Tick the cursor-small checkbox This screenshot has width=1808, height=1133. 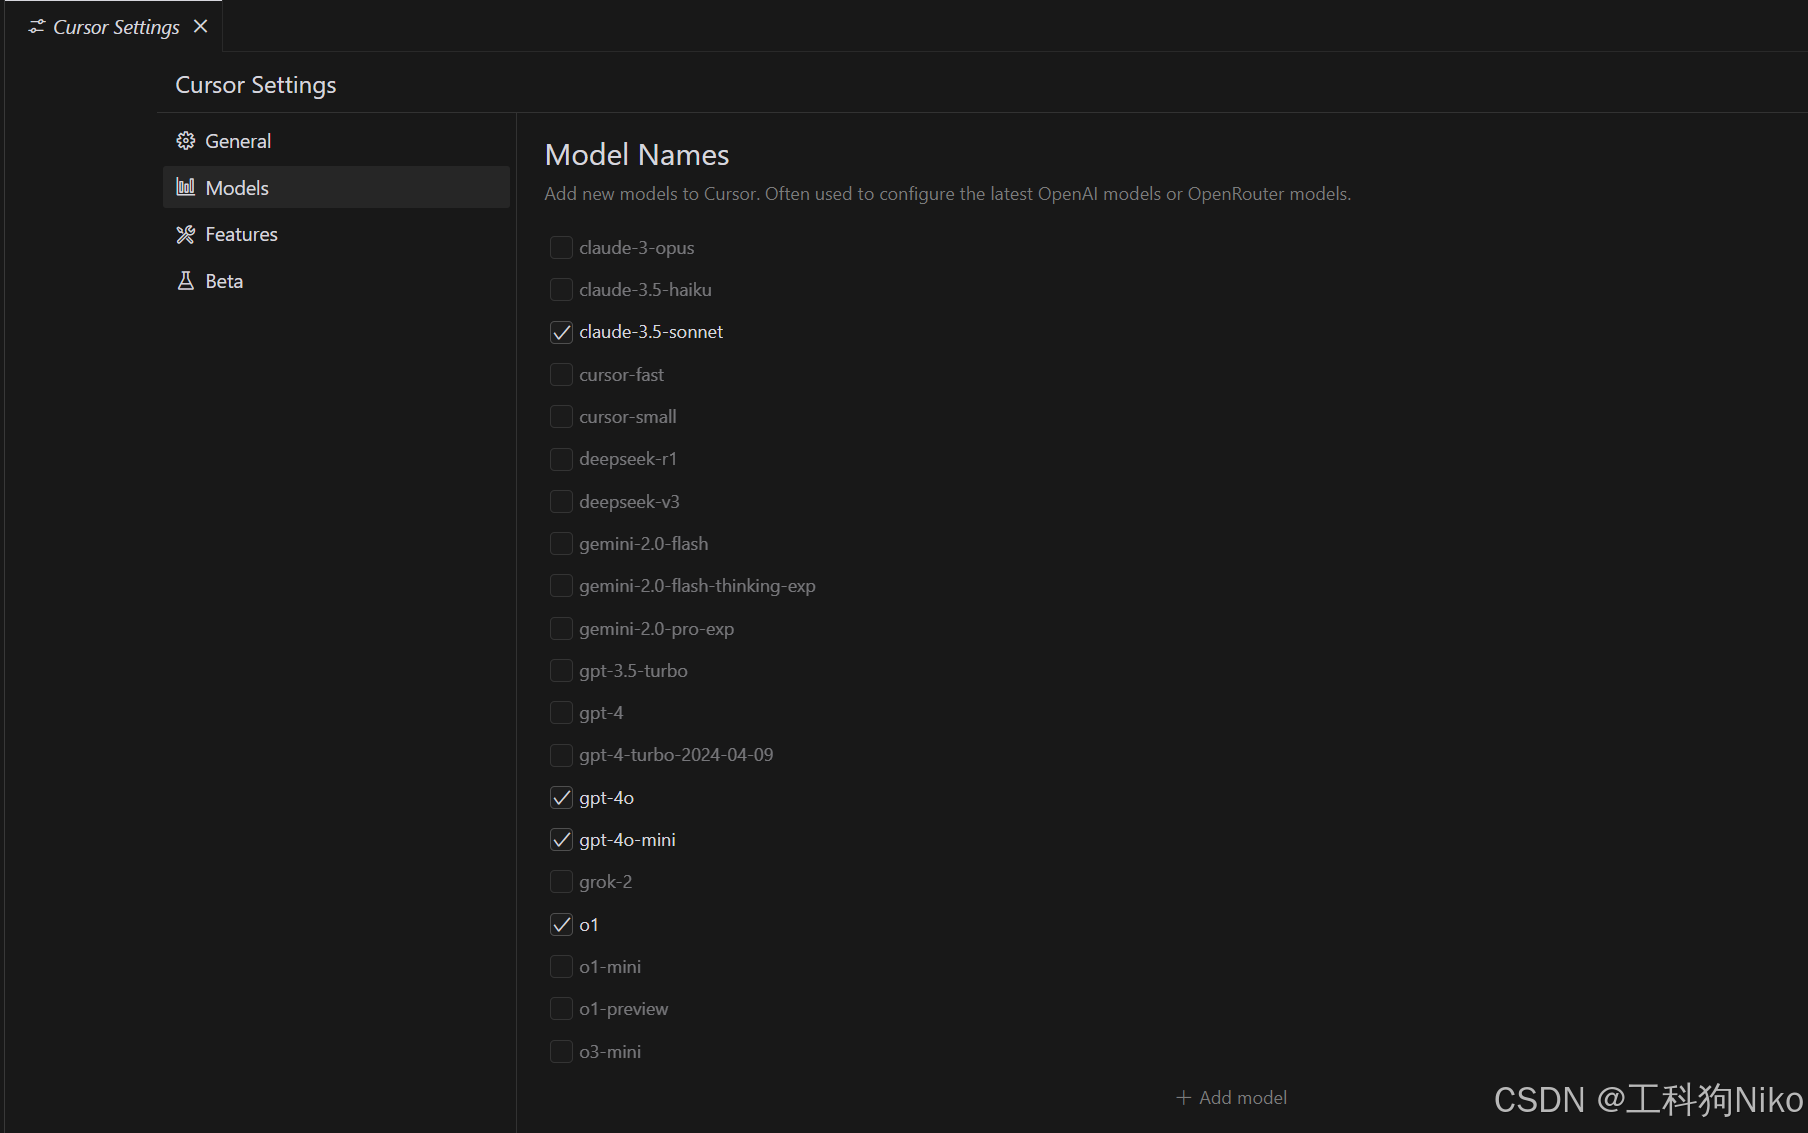[x=561, y=416]
